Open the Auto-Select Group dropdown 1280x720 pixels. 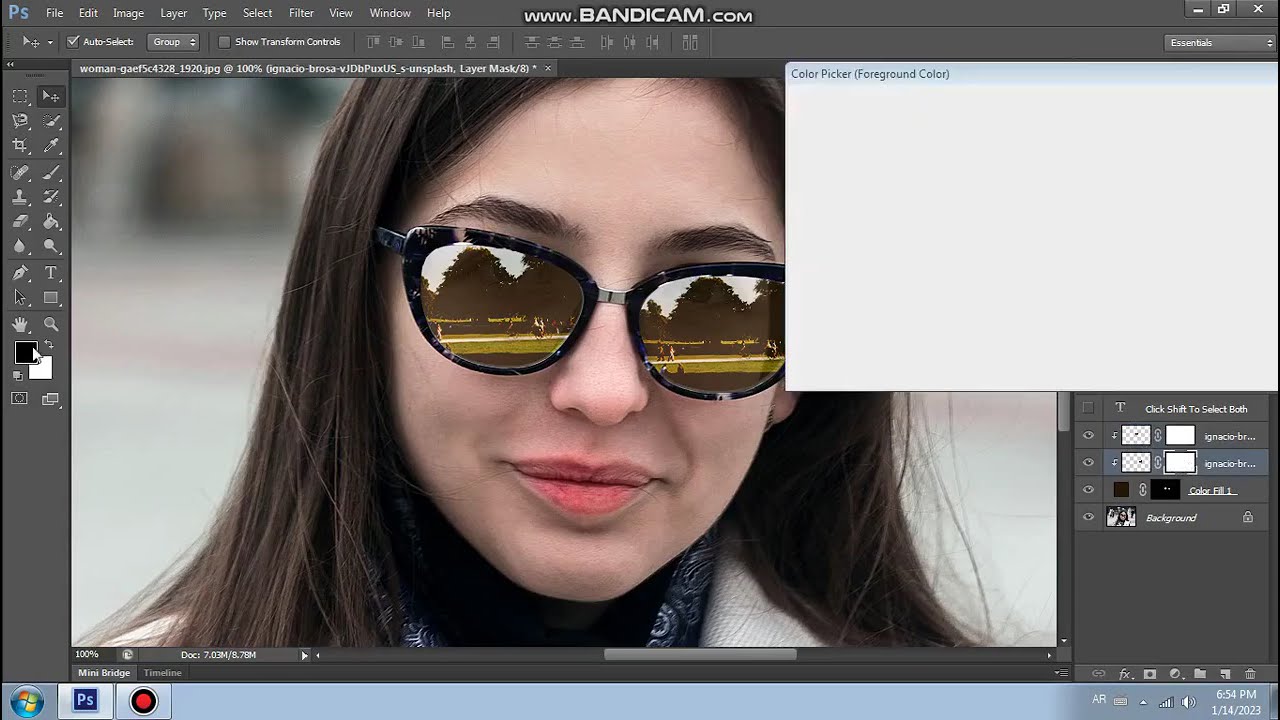point(174,42)
